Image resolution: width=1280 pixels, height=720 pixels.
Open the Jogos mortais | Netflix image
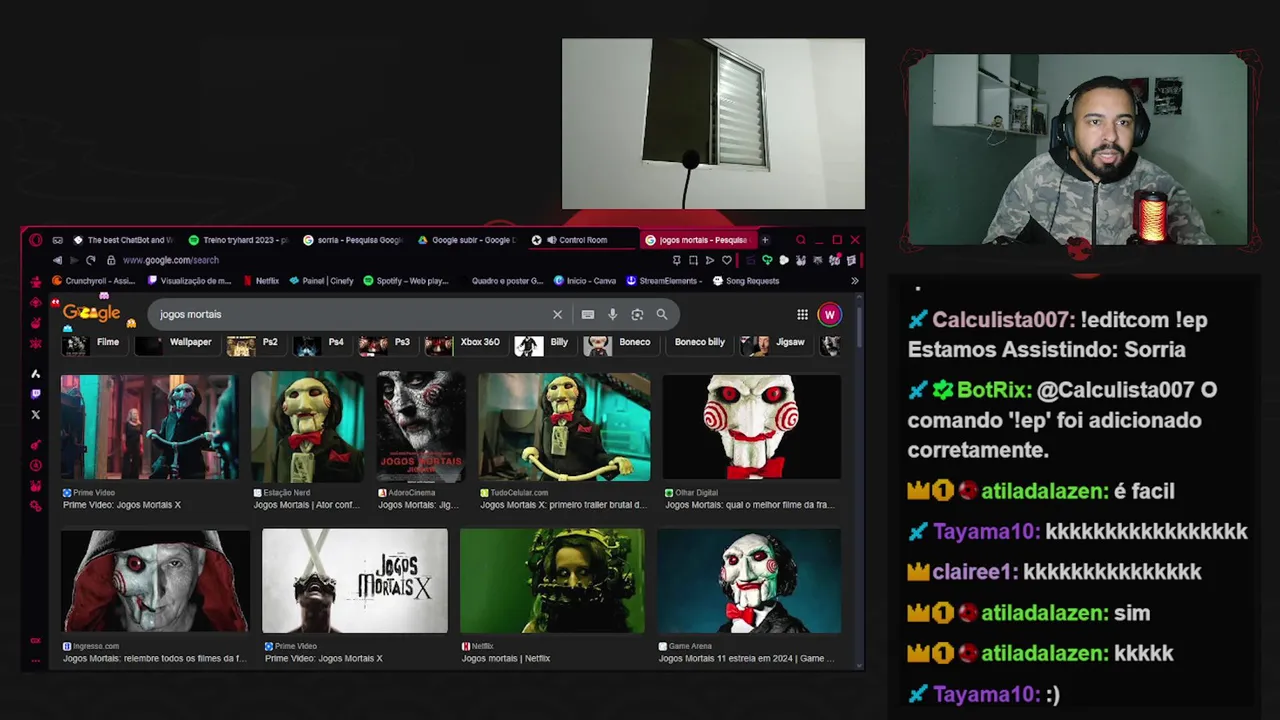pyautogui.click(x=552, y=581)
